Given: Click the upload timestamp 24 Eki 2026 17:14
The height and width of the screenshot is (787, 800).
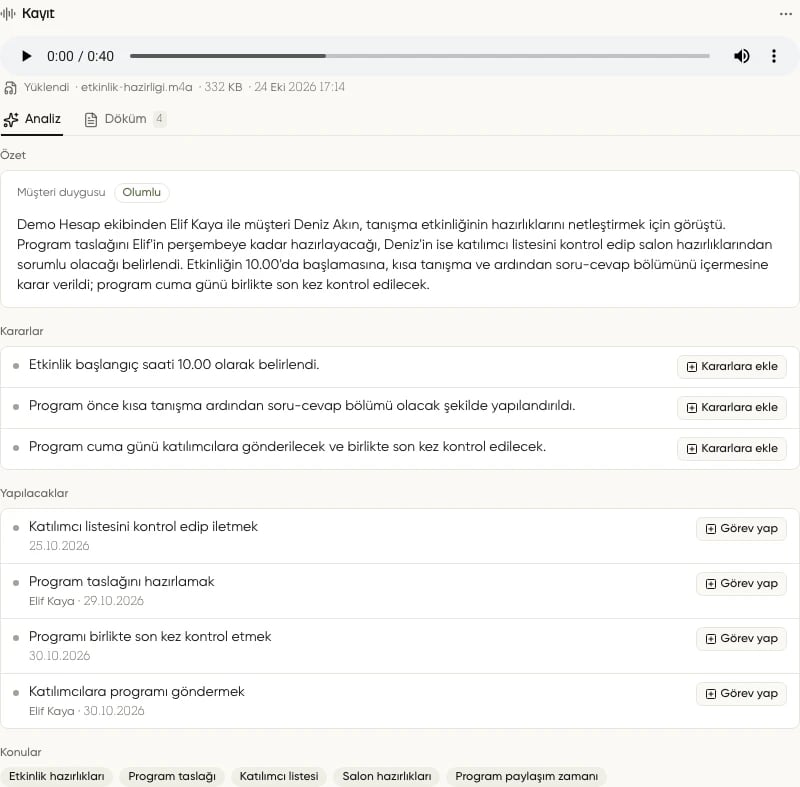Looking at the screenshot, I should [x=299, y=87].
